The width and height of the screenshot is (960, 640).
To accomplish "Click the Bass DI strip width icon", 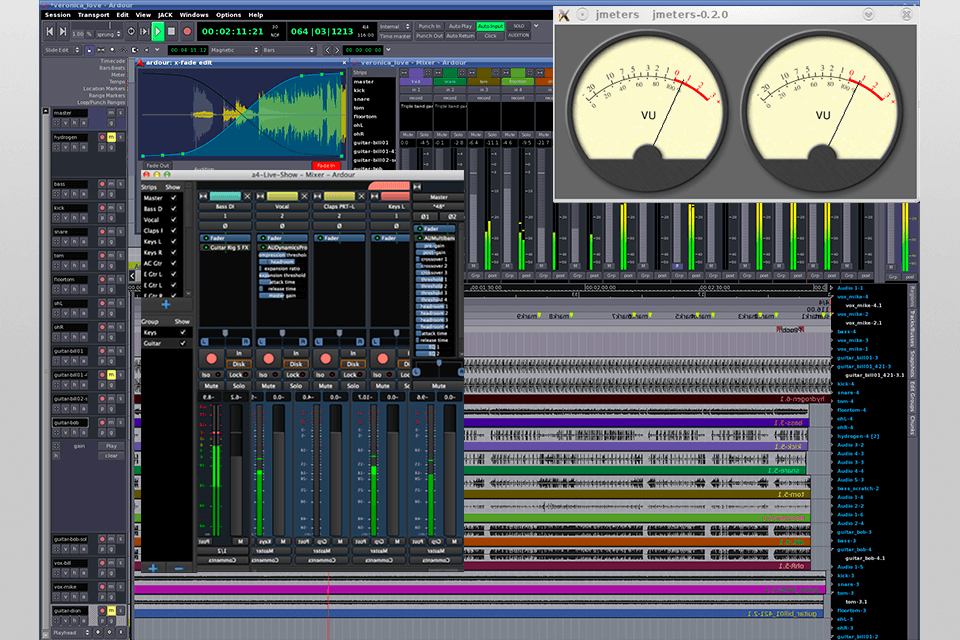I will click(204, 195).
